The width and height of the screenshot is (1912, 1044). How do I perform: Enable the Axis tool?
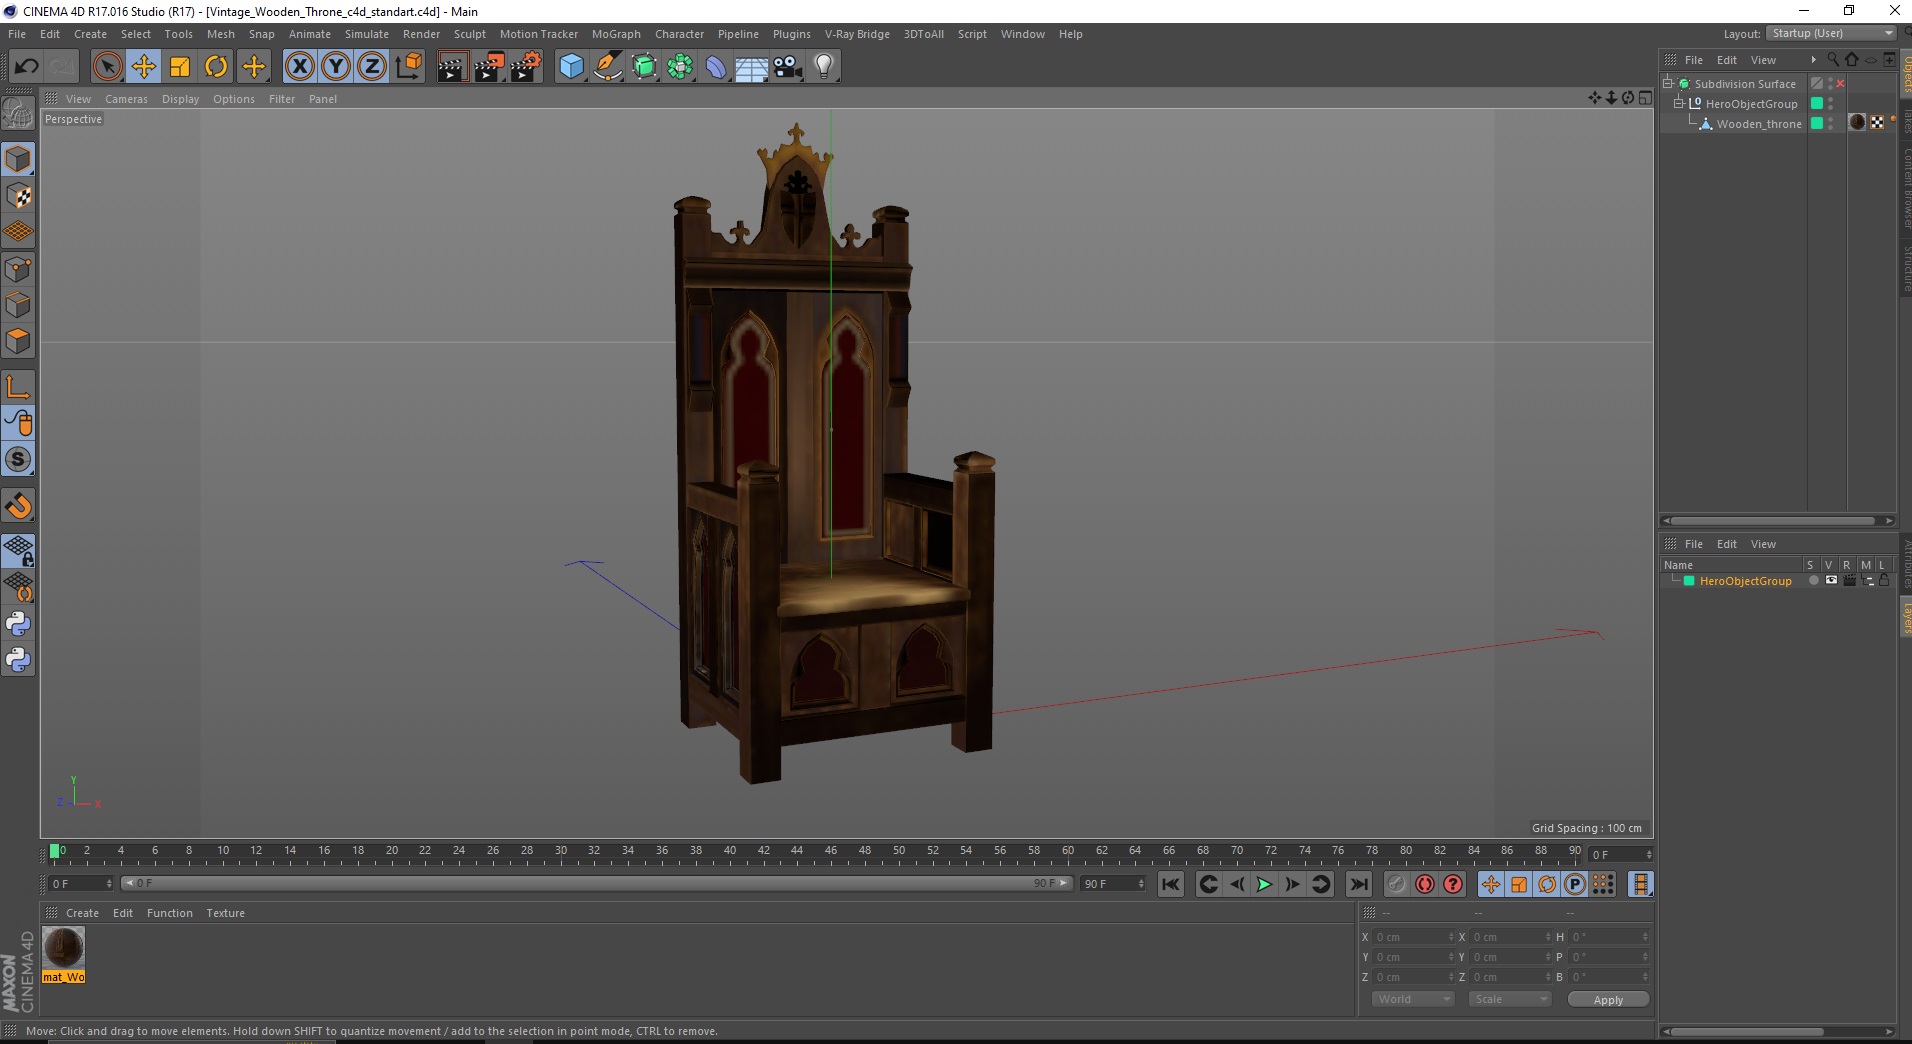pyautogui.click(x=18, y=387)
